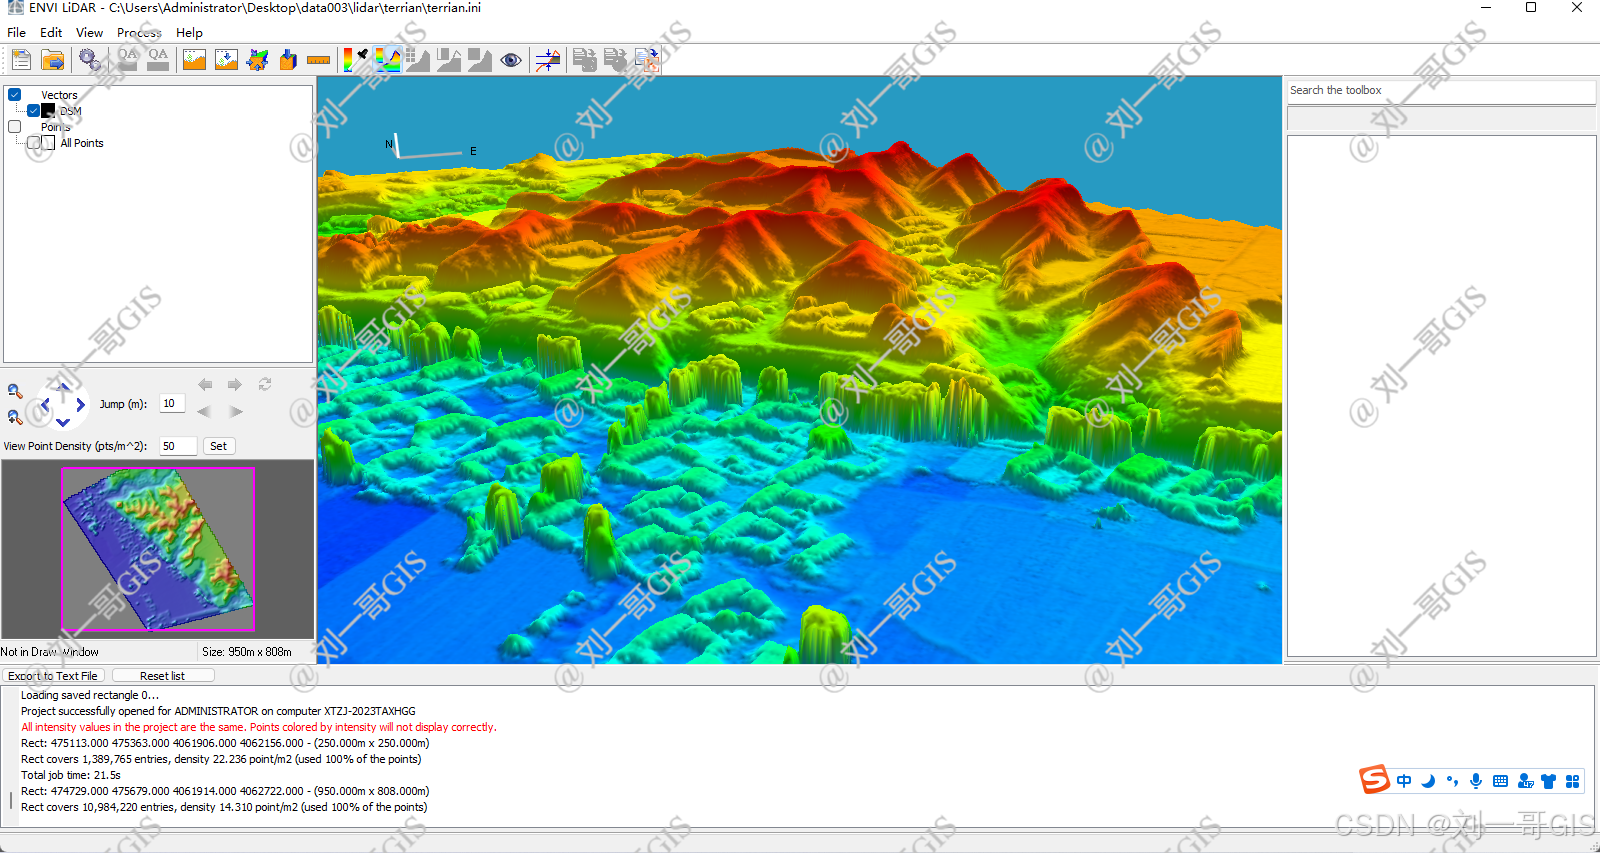Uncheck the DSM layer checkbox

pos(34,111)
